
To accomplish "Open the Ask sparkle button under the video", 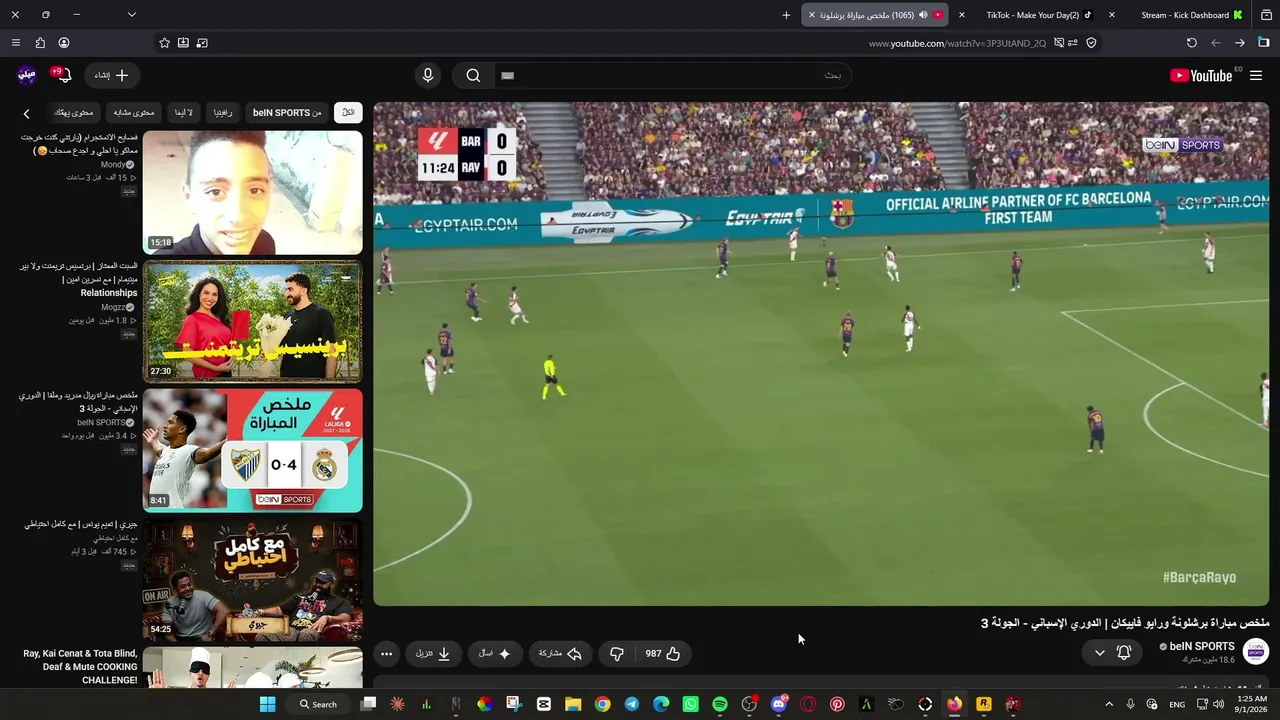I will pyautogui.click(x=495, y=653).
